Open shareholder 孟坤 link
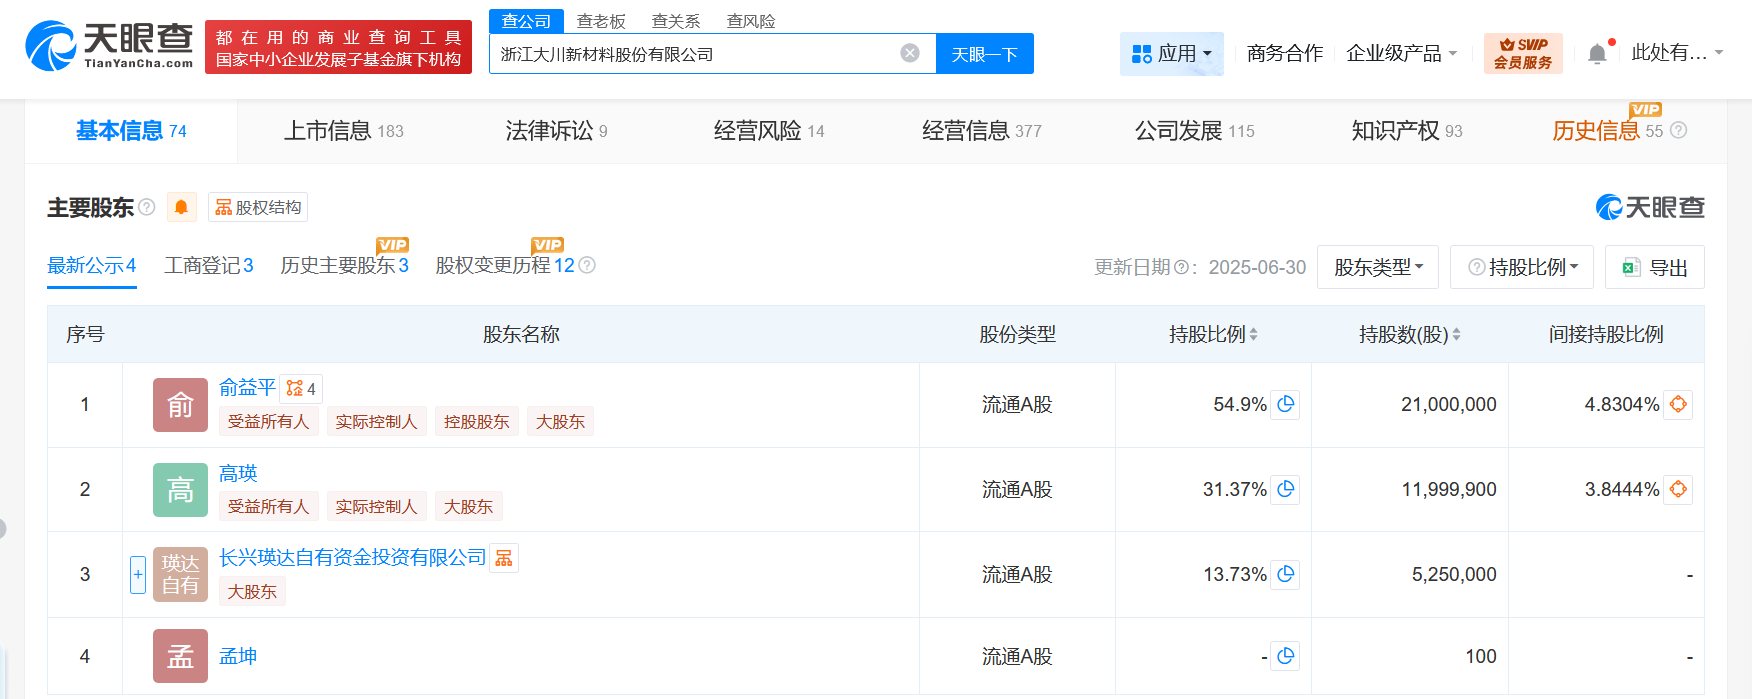The height and width of the screenshot is (699, 1752). (x=238, y=656)
